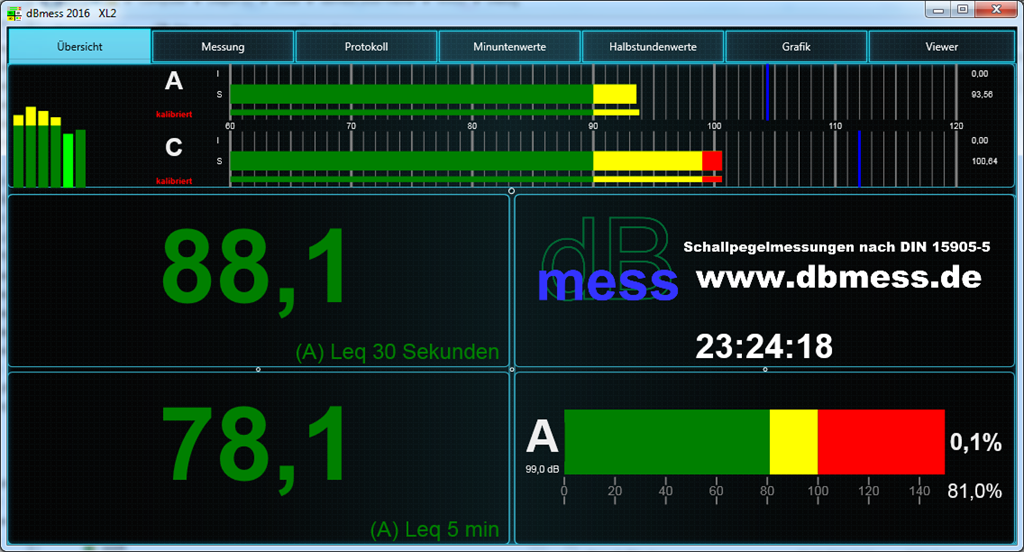Click the blue peak marker on C meter

[x=859, y=159]
